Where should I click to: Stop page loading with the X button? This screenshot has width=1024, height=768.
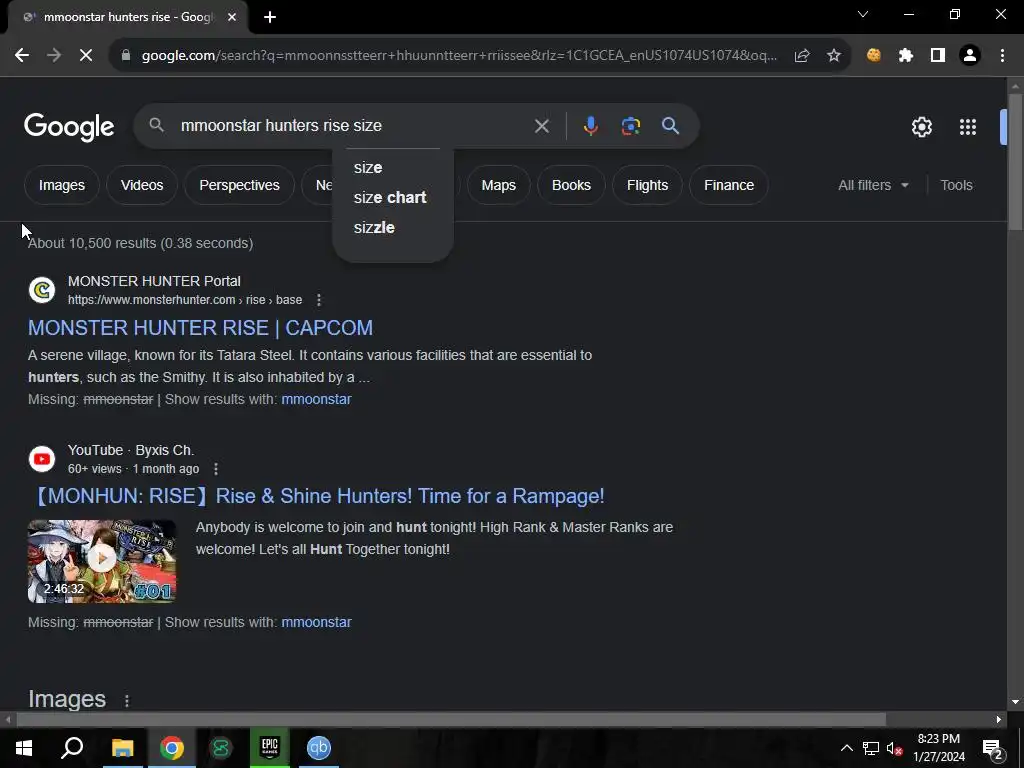(86, 56)
